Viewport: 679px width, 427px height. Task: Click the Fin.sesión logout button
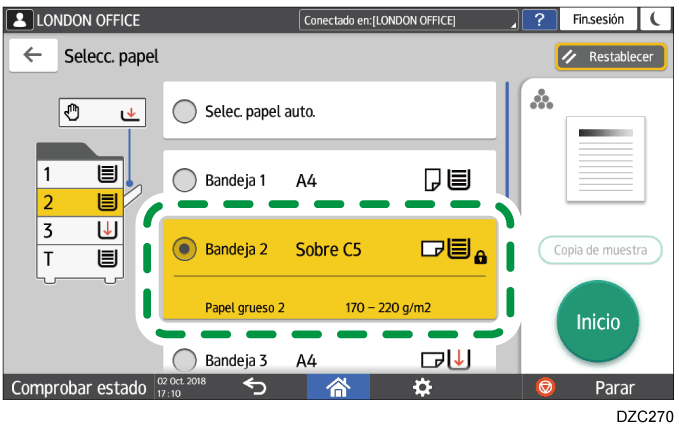pos(596,20)
